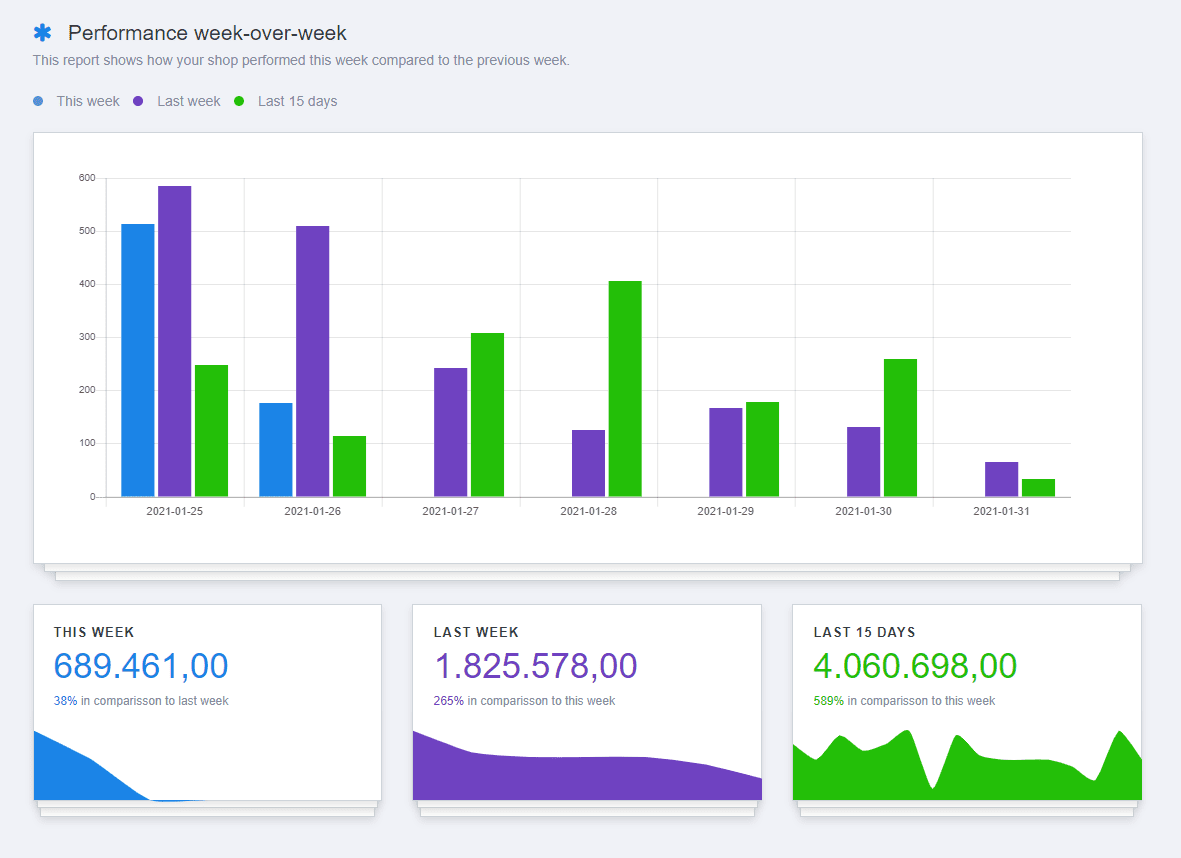The width and height of the screenshot is (1181, 858).
Task: Select the purple bar for 2021-01-27
Action: (450, 432)
